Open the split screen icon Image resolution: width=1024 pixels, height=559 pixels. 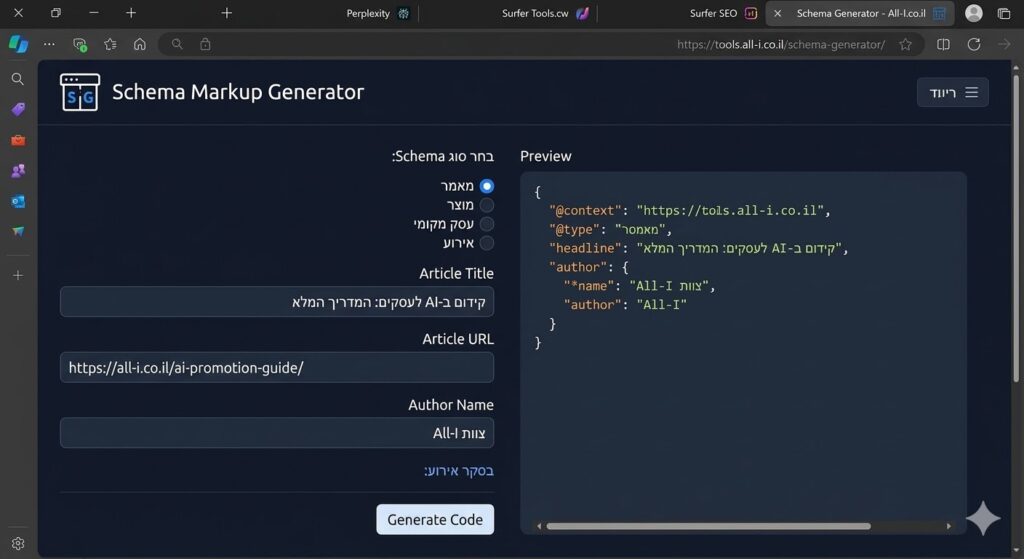(943, 44)
